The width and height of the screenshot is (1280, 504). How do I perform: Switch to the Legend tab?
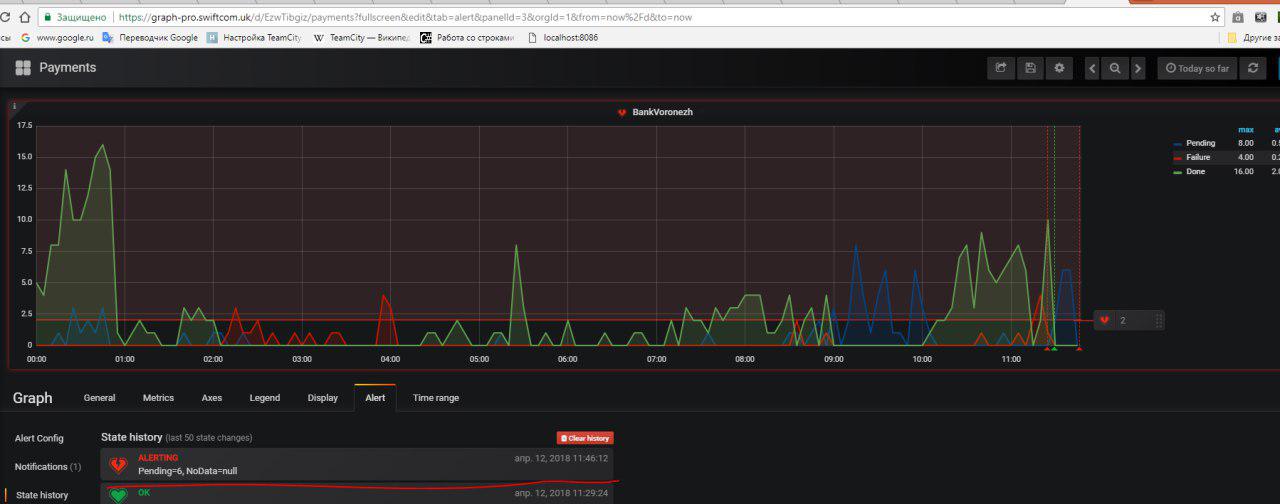(265, 398)
